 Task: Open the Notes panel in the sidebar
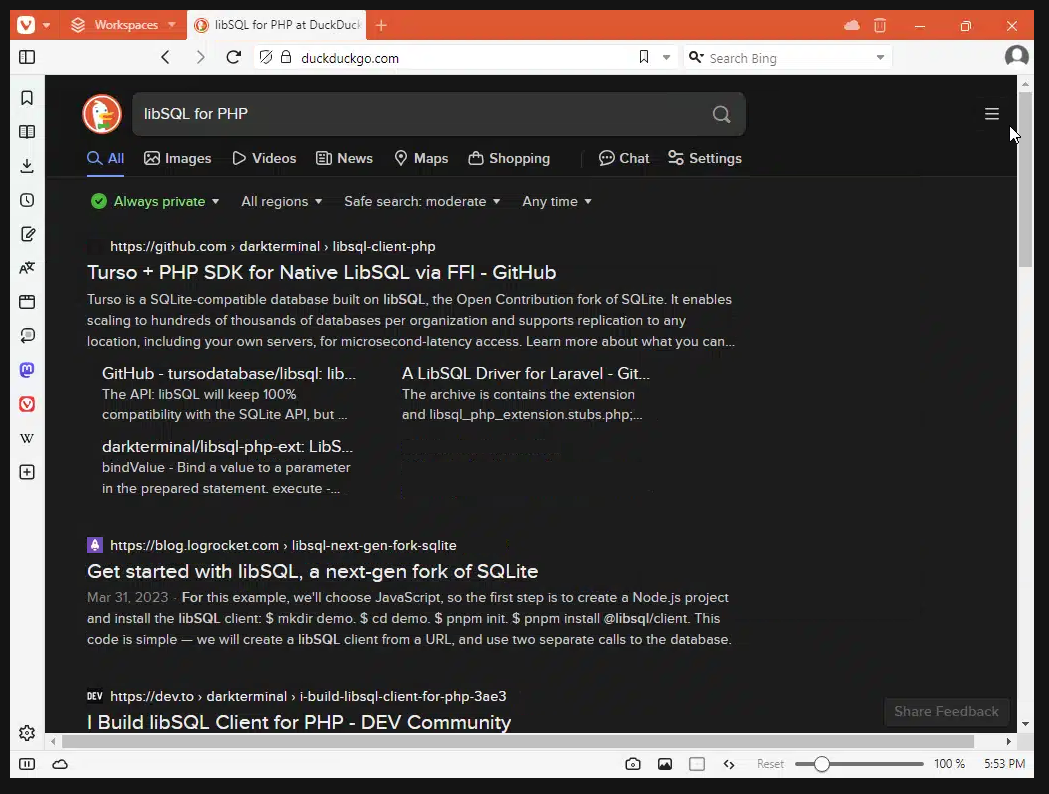click(27, 233)
